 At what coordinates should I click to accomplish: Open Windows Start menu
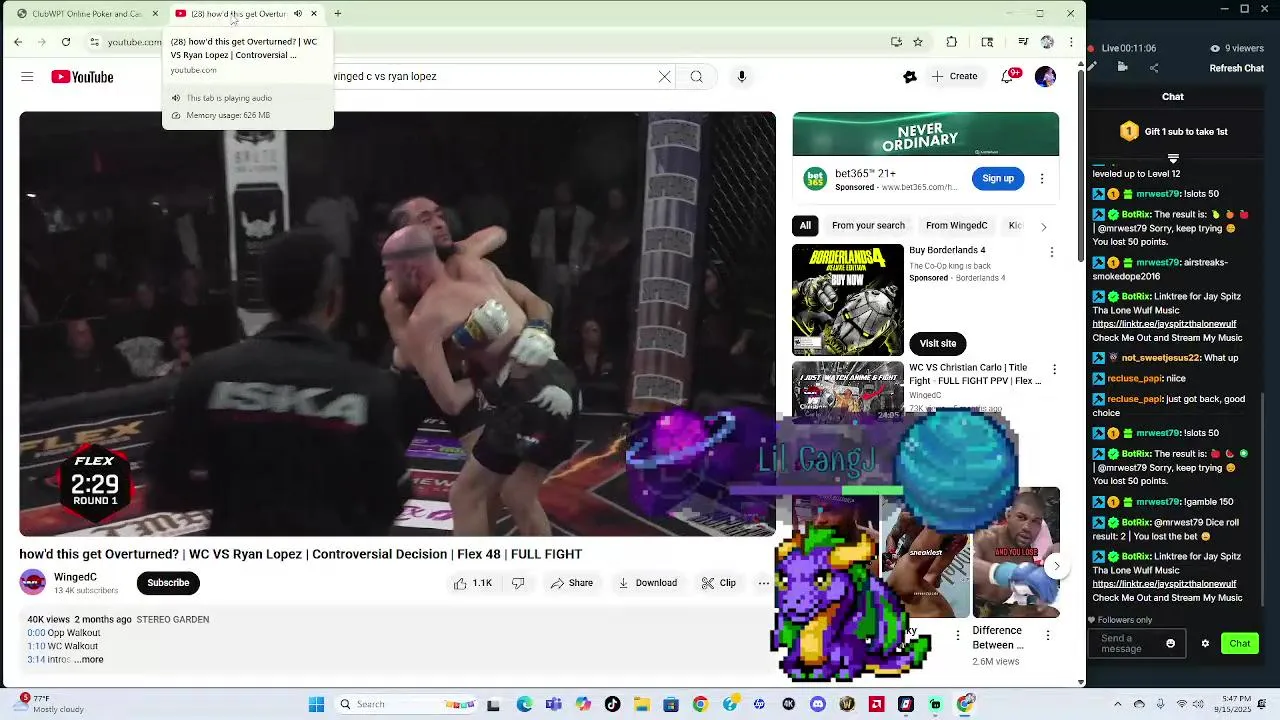316,704
